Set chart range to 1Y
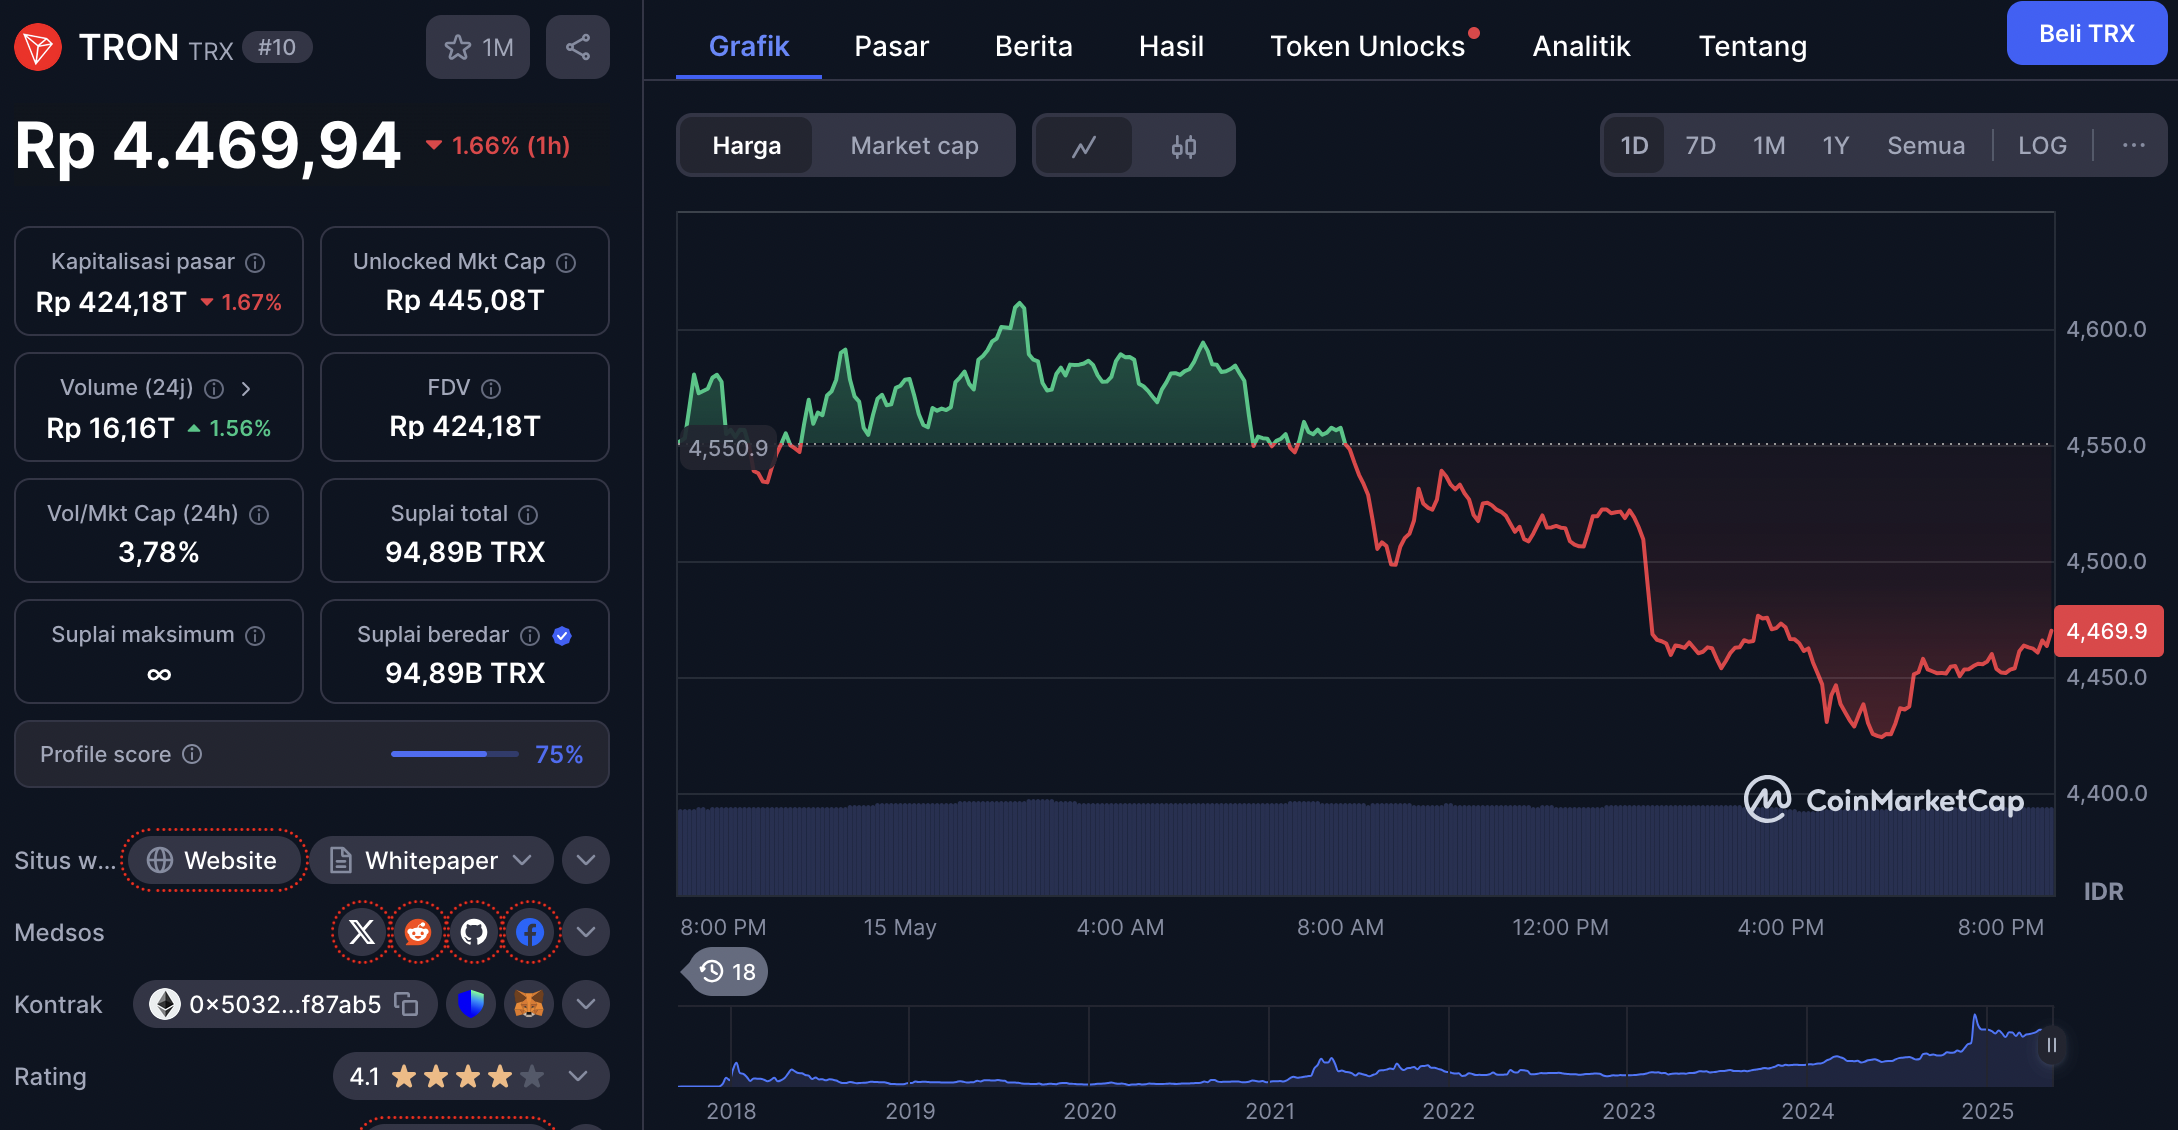 pyautogui.click(x=1835, y=146)
